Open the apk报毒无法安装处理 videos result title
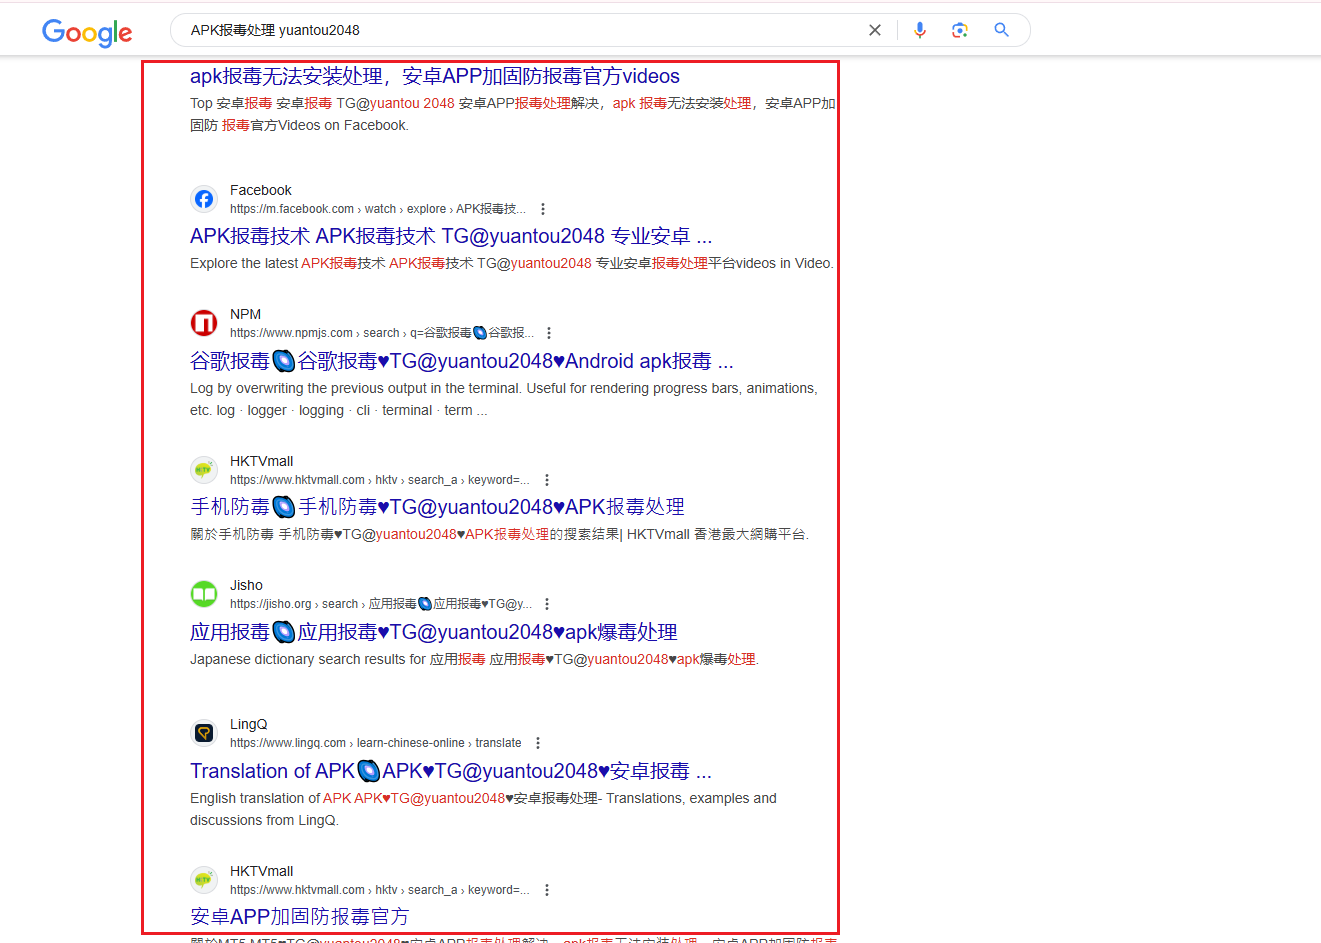 (435, 76)
